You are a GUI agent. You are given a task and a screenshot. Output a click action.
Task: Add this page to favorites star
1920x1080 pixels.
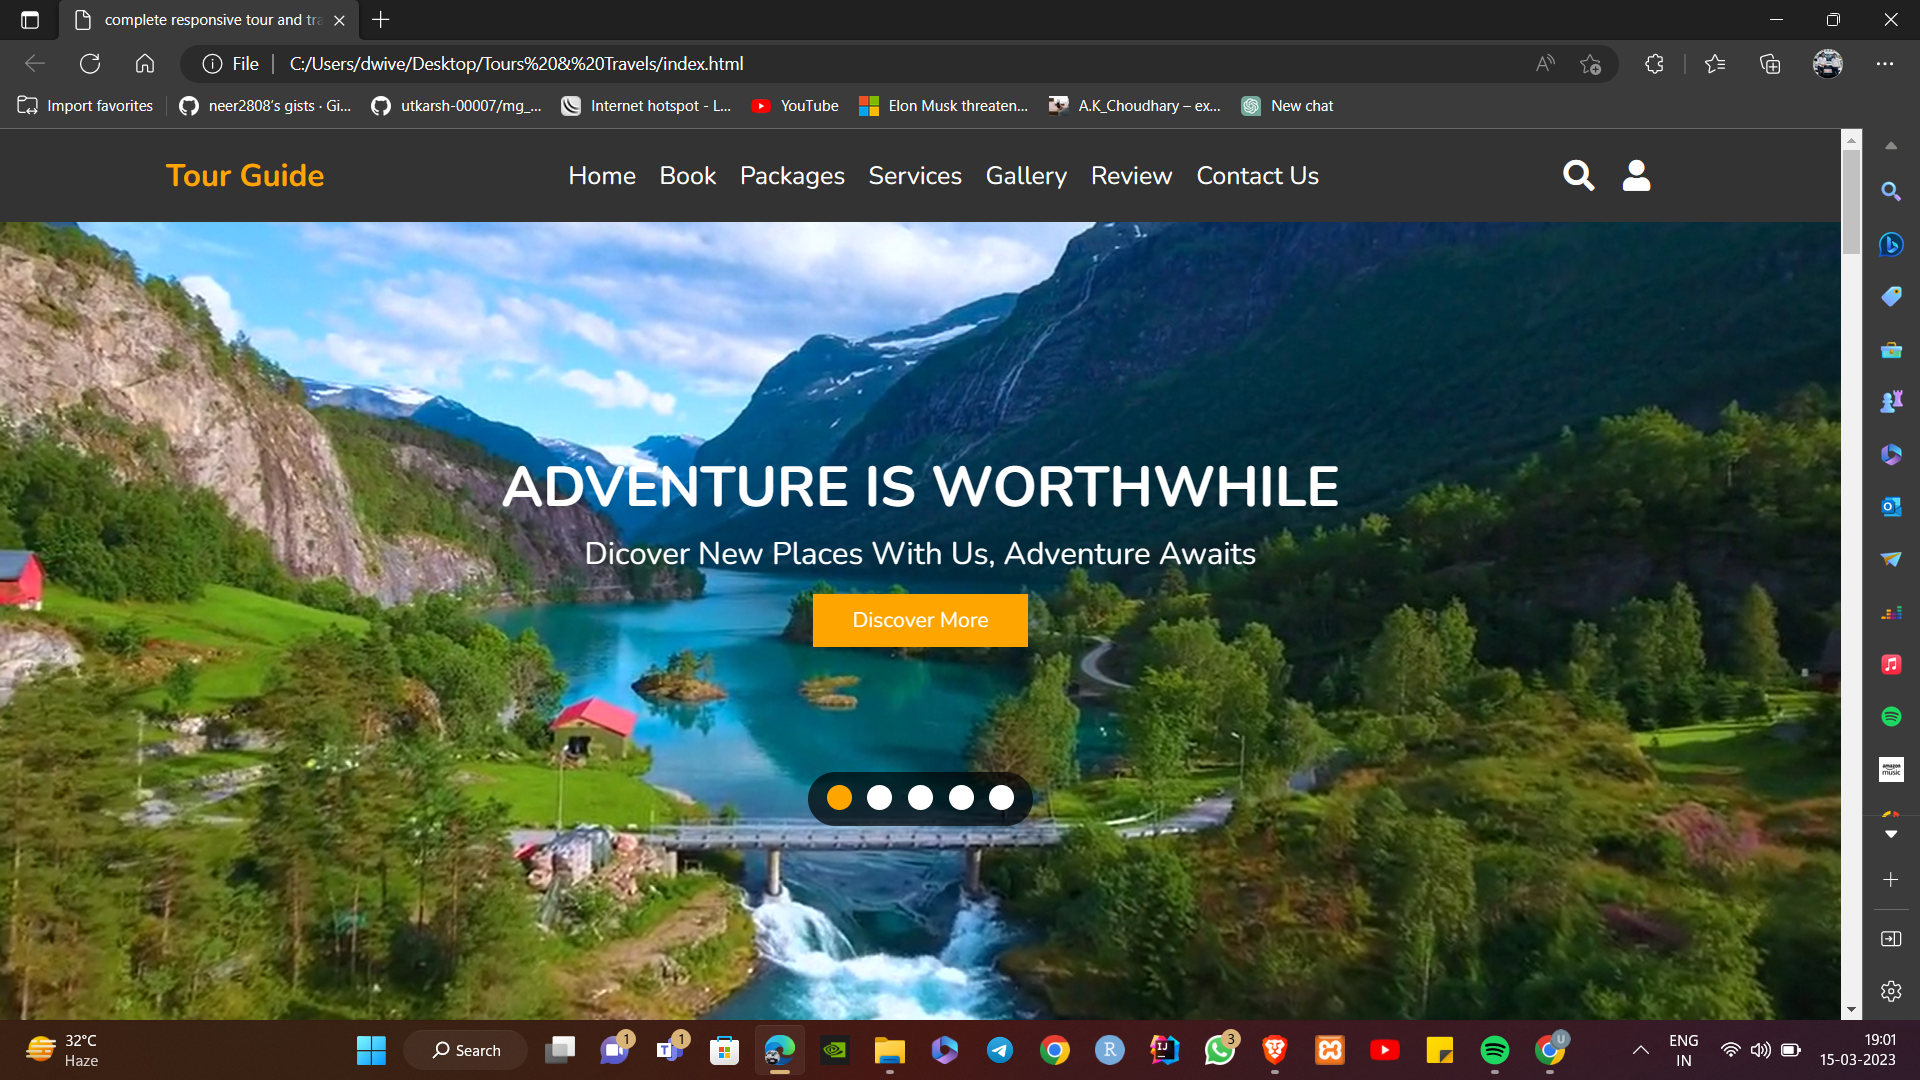point(1590,64)
